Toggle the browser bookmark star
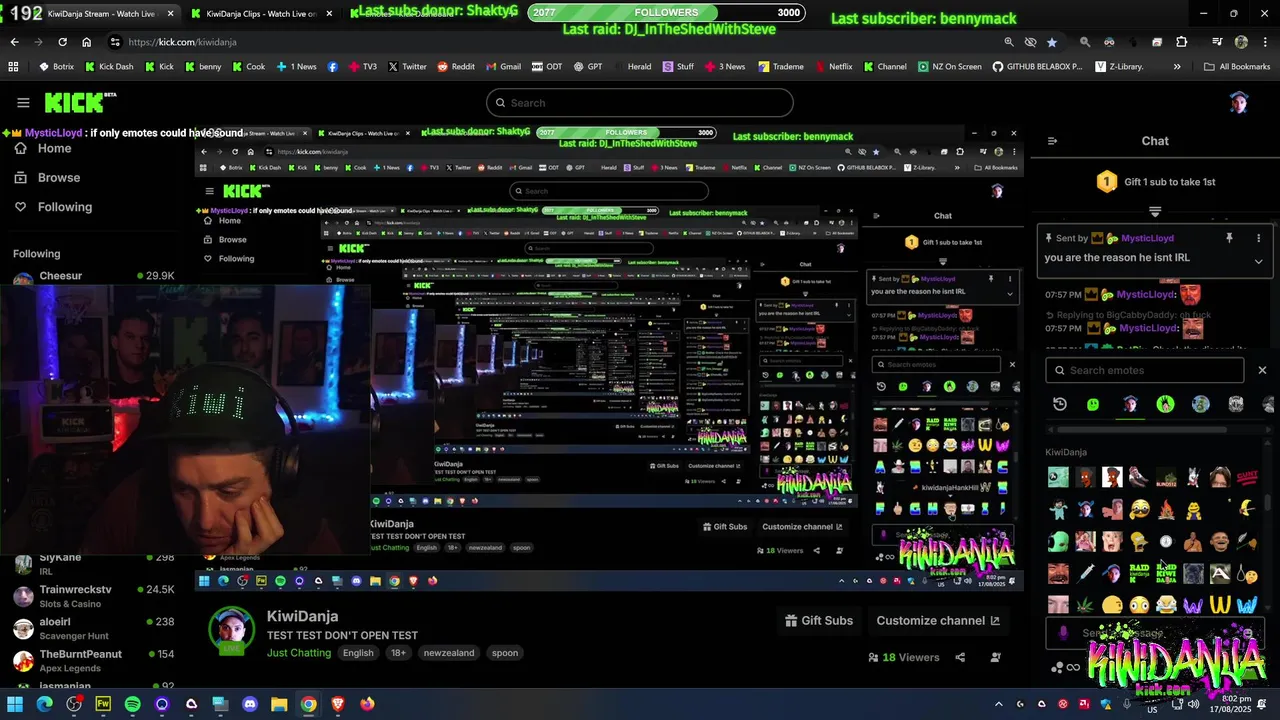 [x=1052, y=42]
